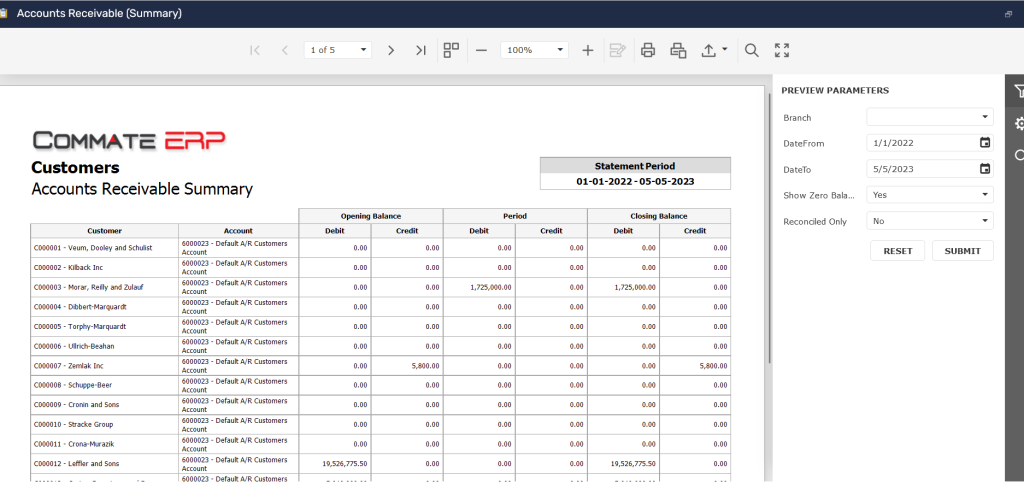
Task: Click the 5,800.00 opening credit for Zemlak Inc
Action: 425,366
